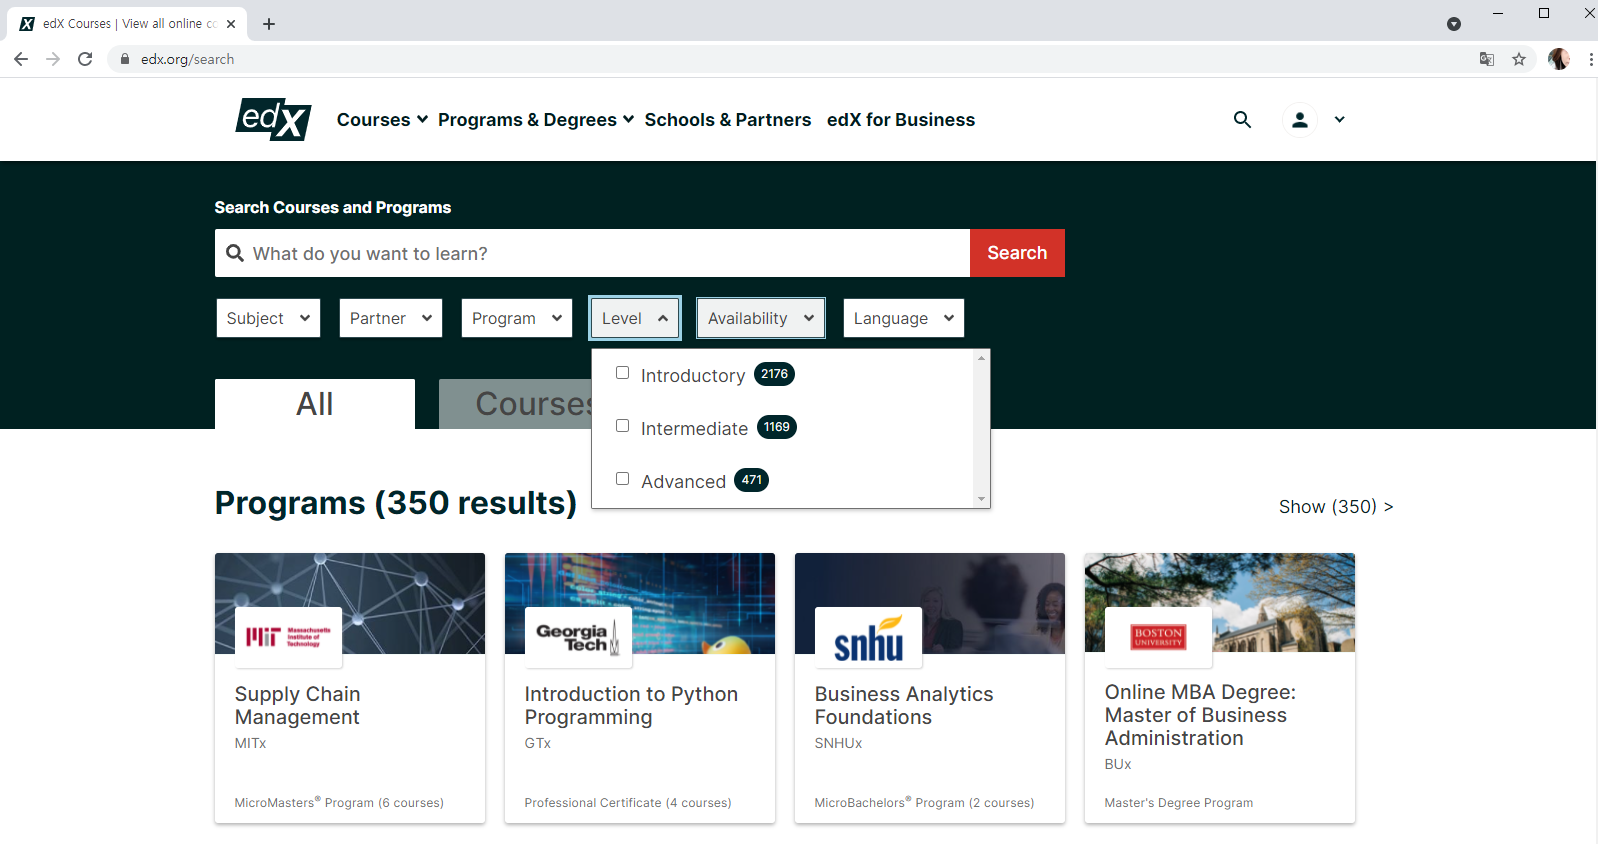
Task: Select the All results tab
Action: [x=315, y=404]
